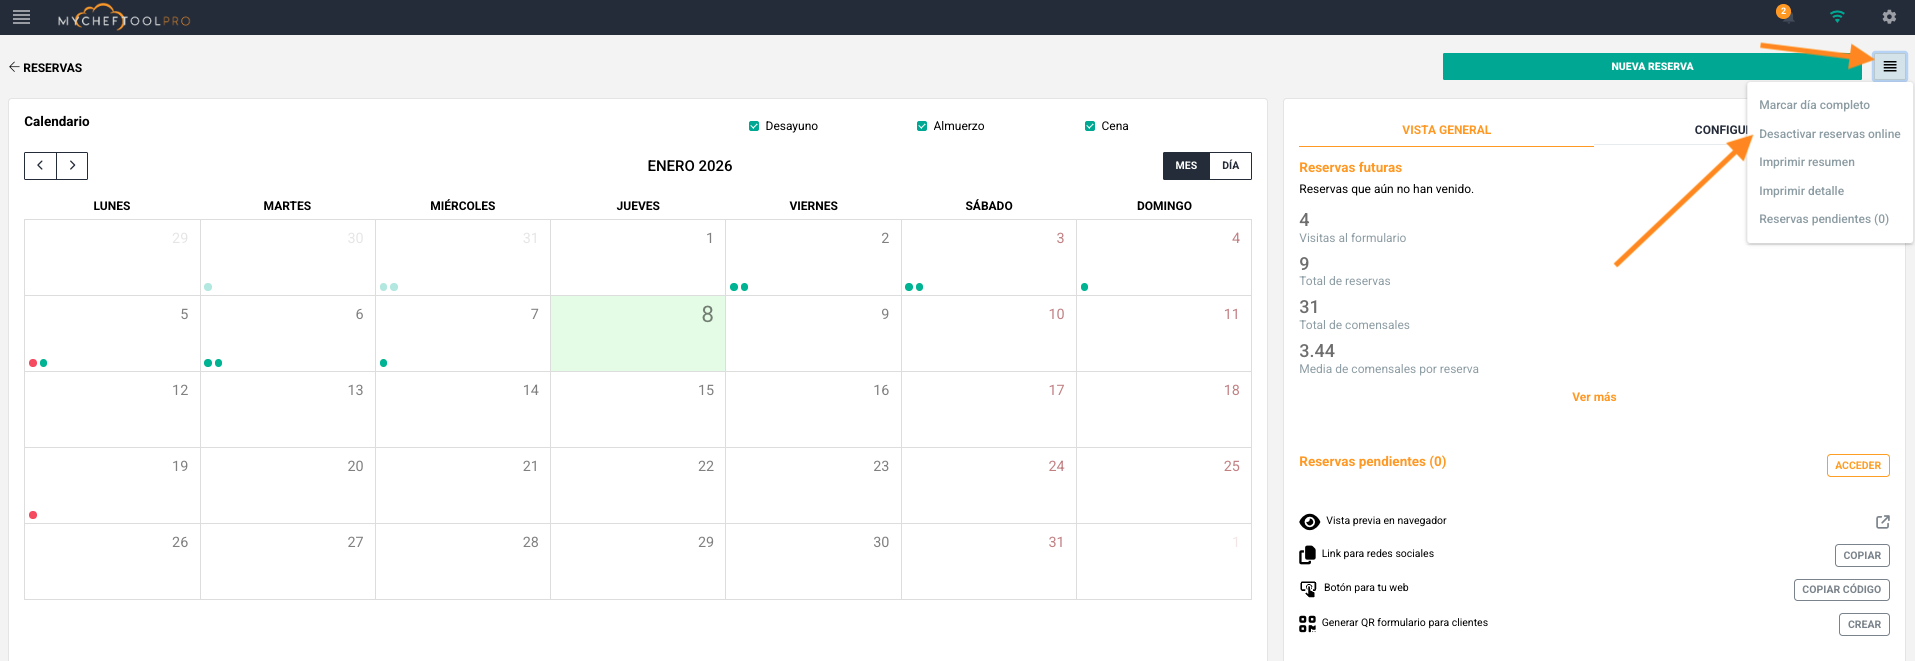This screenshot has width=1915, height=661.
Task: Disable the Cena checkbox
Action: (1090, 126)
